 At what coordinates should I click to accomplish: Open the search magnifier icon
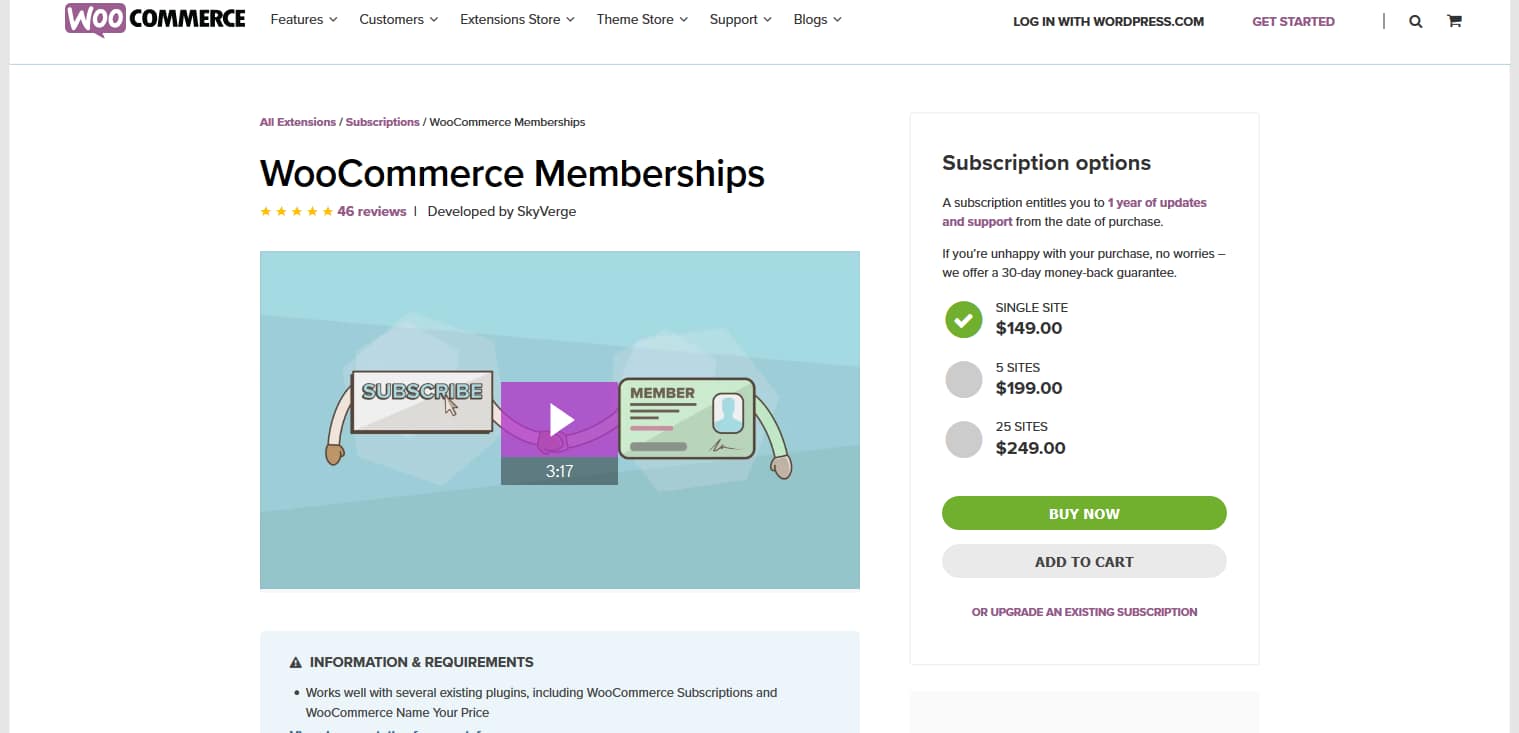pyautogui.click(x=1415, y=21)
